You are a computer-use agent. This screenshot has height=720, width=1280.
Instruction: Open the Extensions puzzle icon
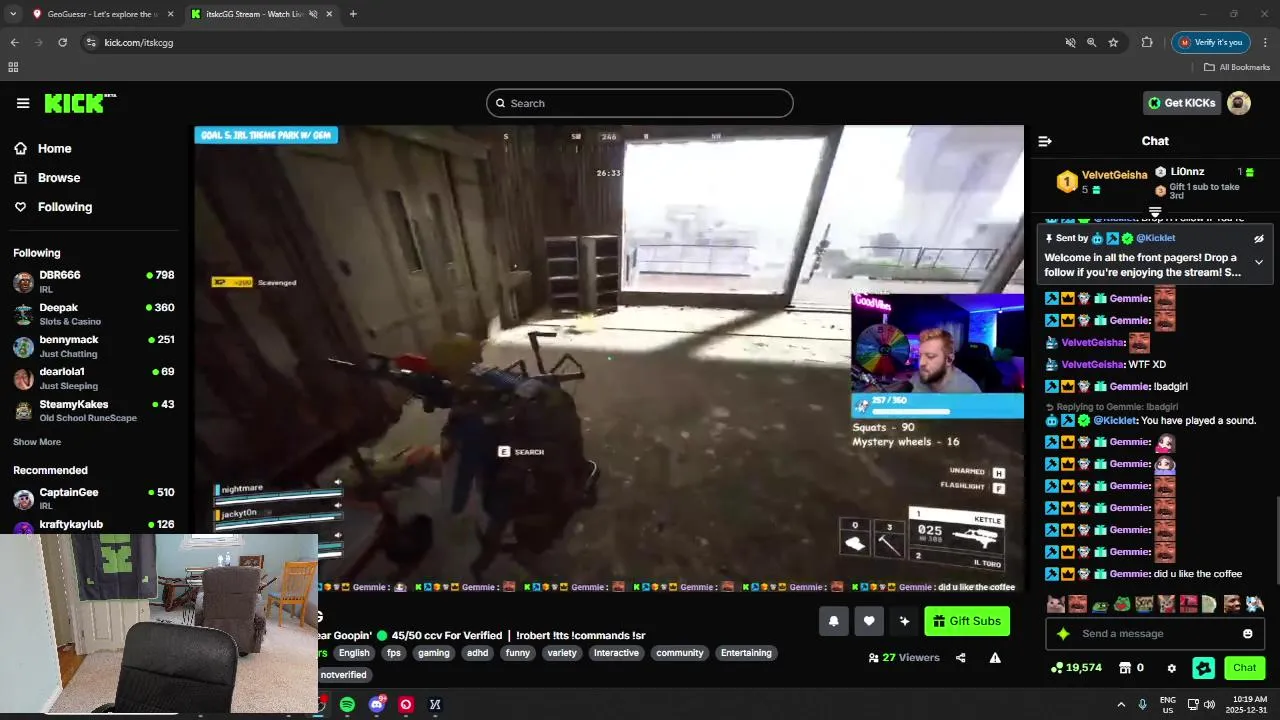point(1147,42)
